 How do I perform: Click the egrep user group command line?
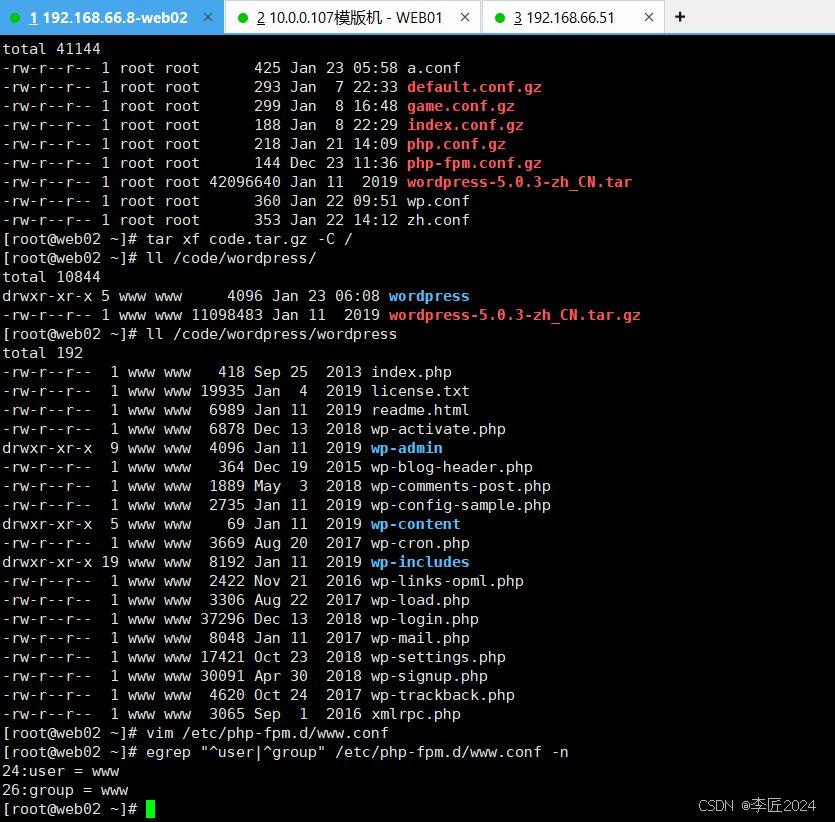(x=357, y=752)
